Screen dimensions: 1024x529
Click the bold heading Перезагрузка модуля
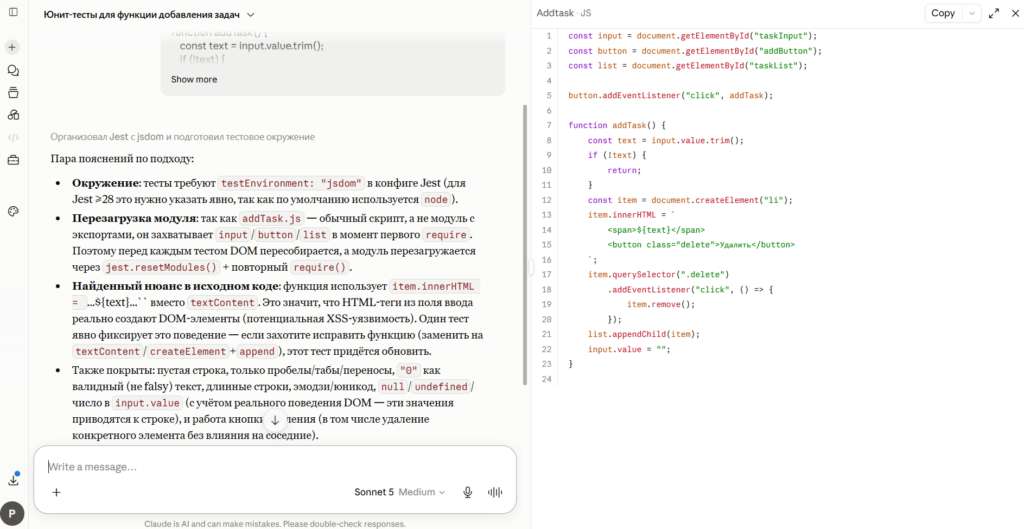[133, 217]
